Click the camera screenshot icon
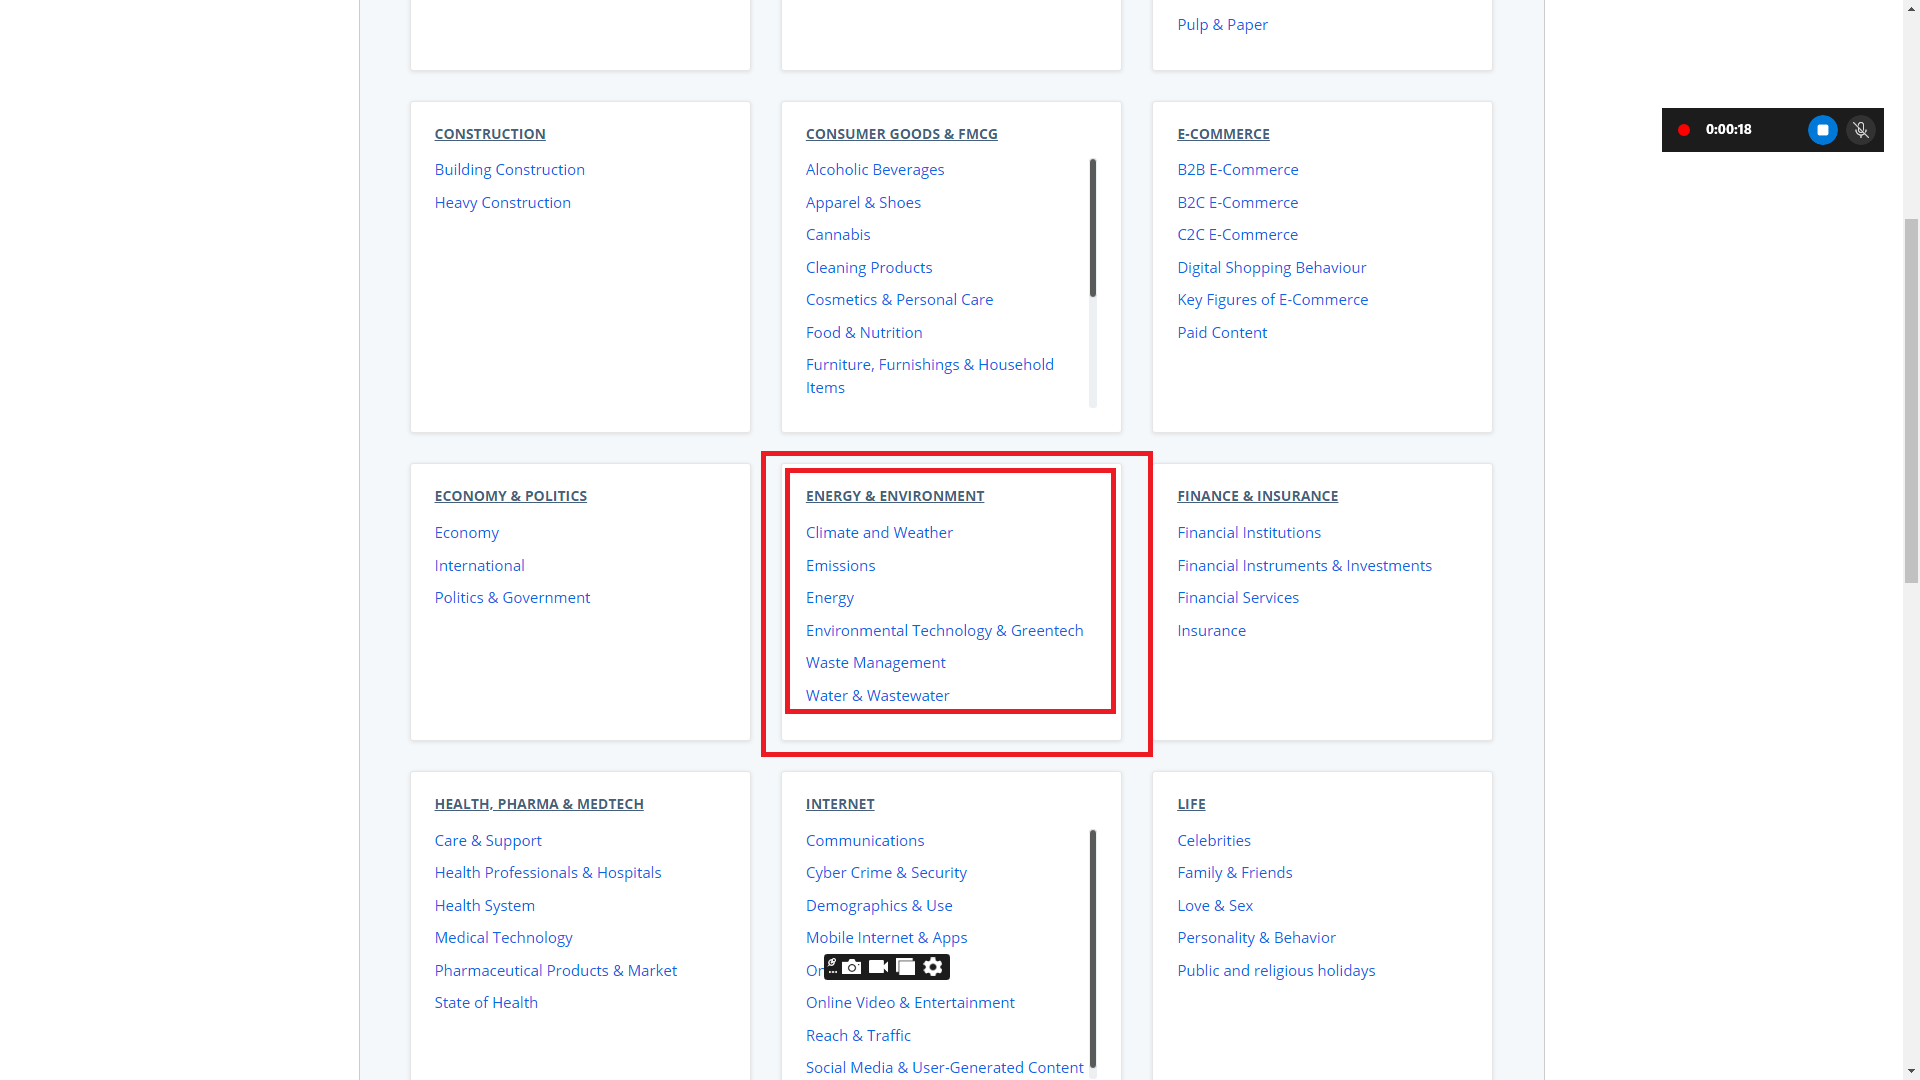 pos(852,967)
